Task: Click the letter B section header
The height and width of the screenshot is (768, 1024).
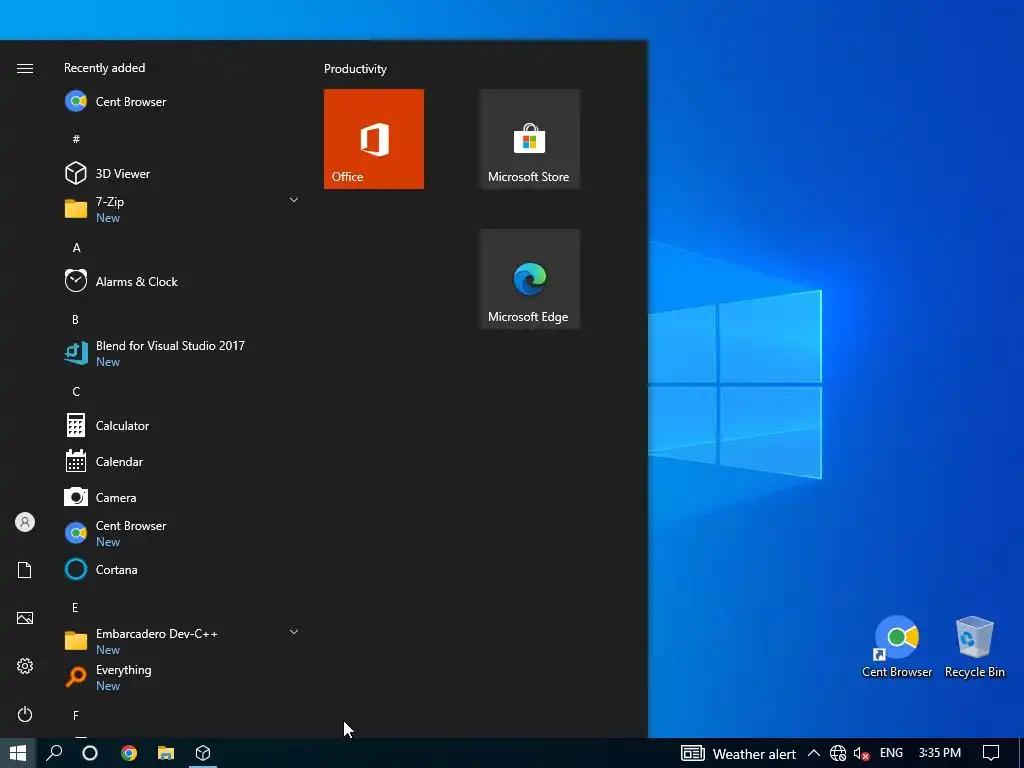Action: coord(75,319)
